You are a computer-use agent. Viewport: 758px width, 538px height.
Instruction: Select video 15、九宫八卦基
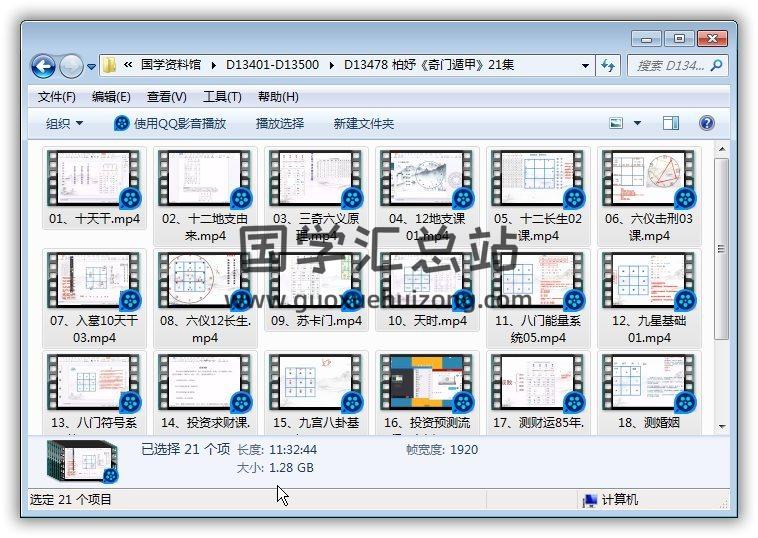(316, 393)
